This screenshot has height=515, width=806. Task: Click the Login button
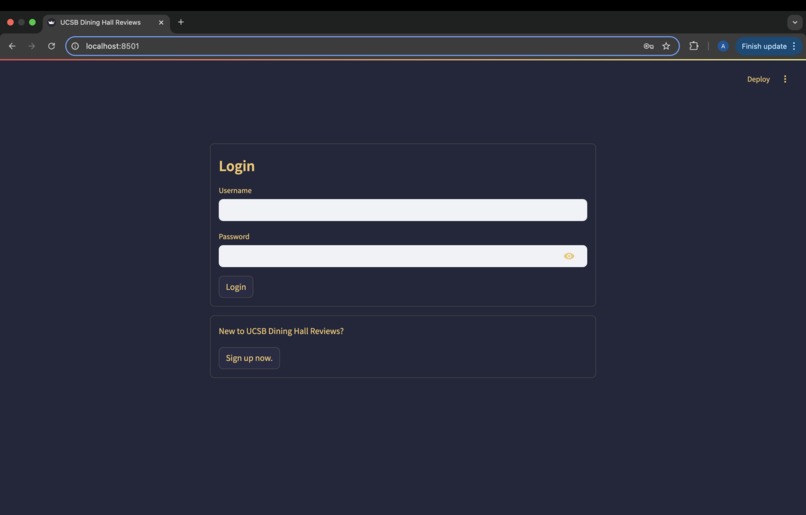[236, 287]
